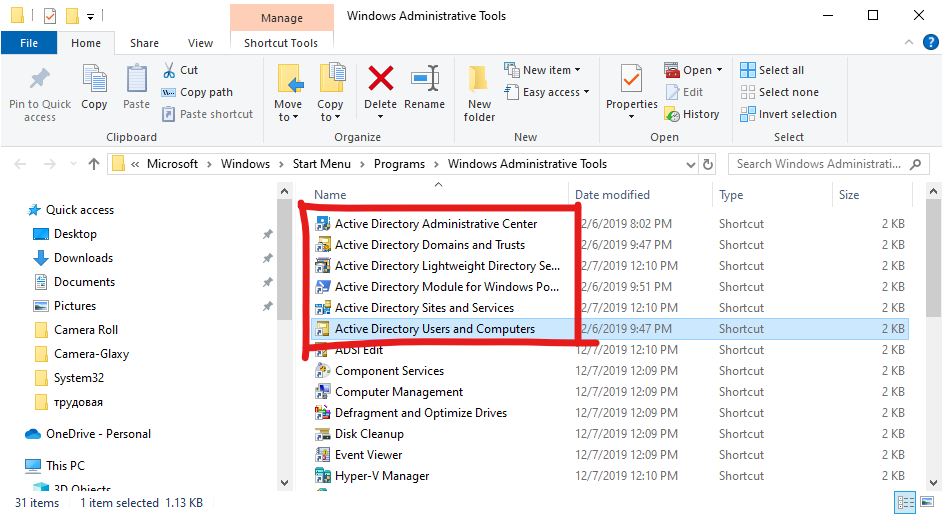Switch to the Home ribbon tab
The image size is (943, 515).
click(x=86, y=43)
